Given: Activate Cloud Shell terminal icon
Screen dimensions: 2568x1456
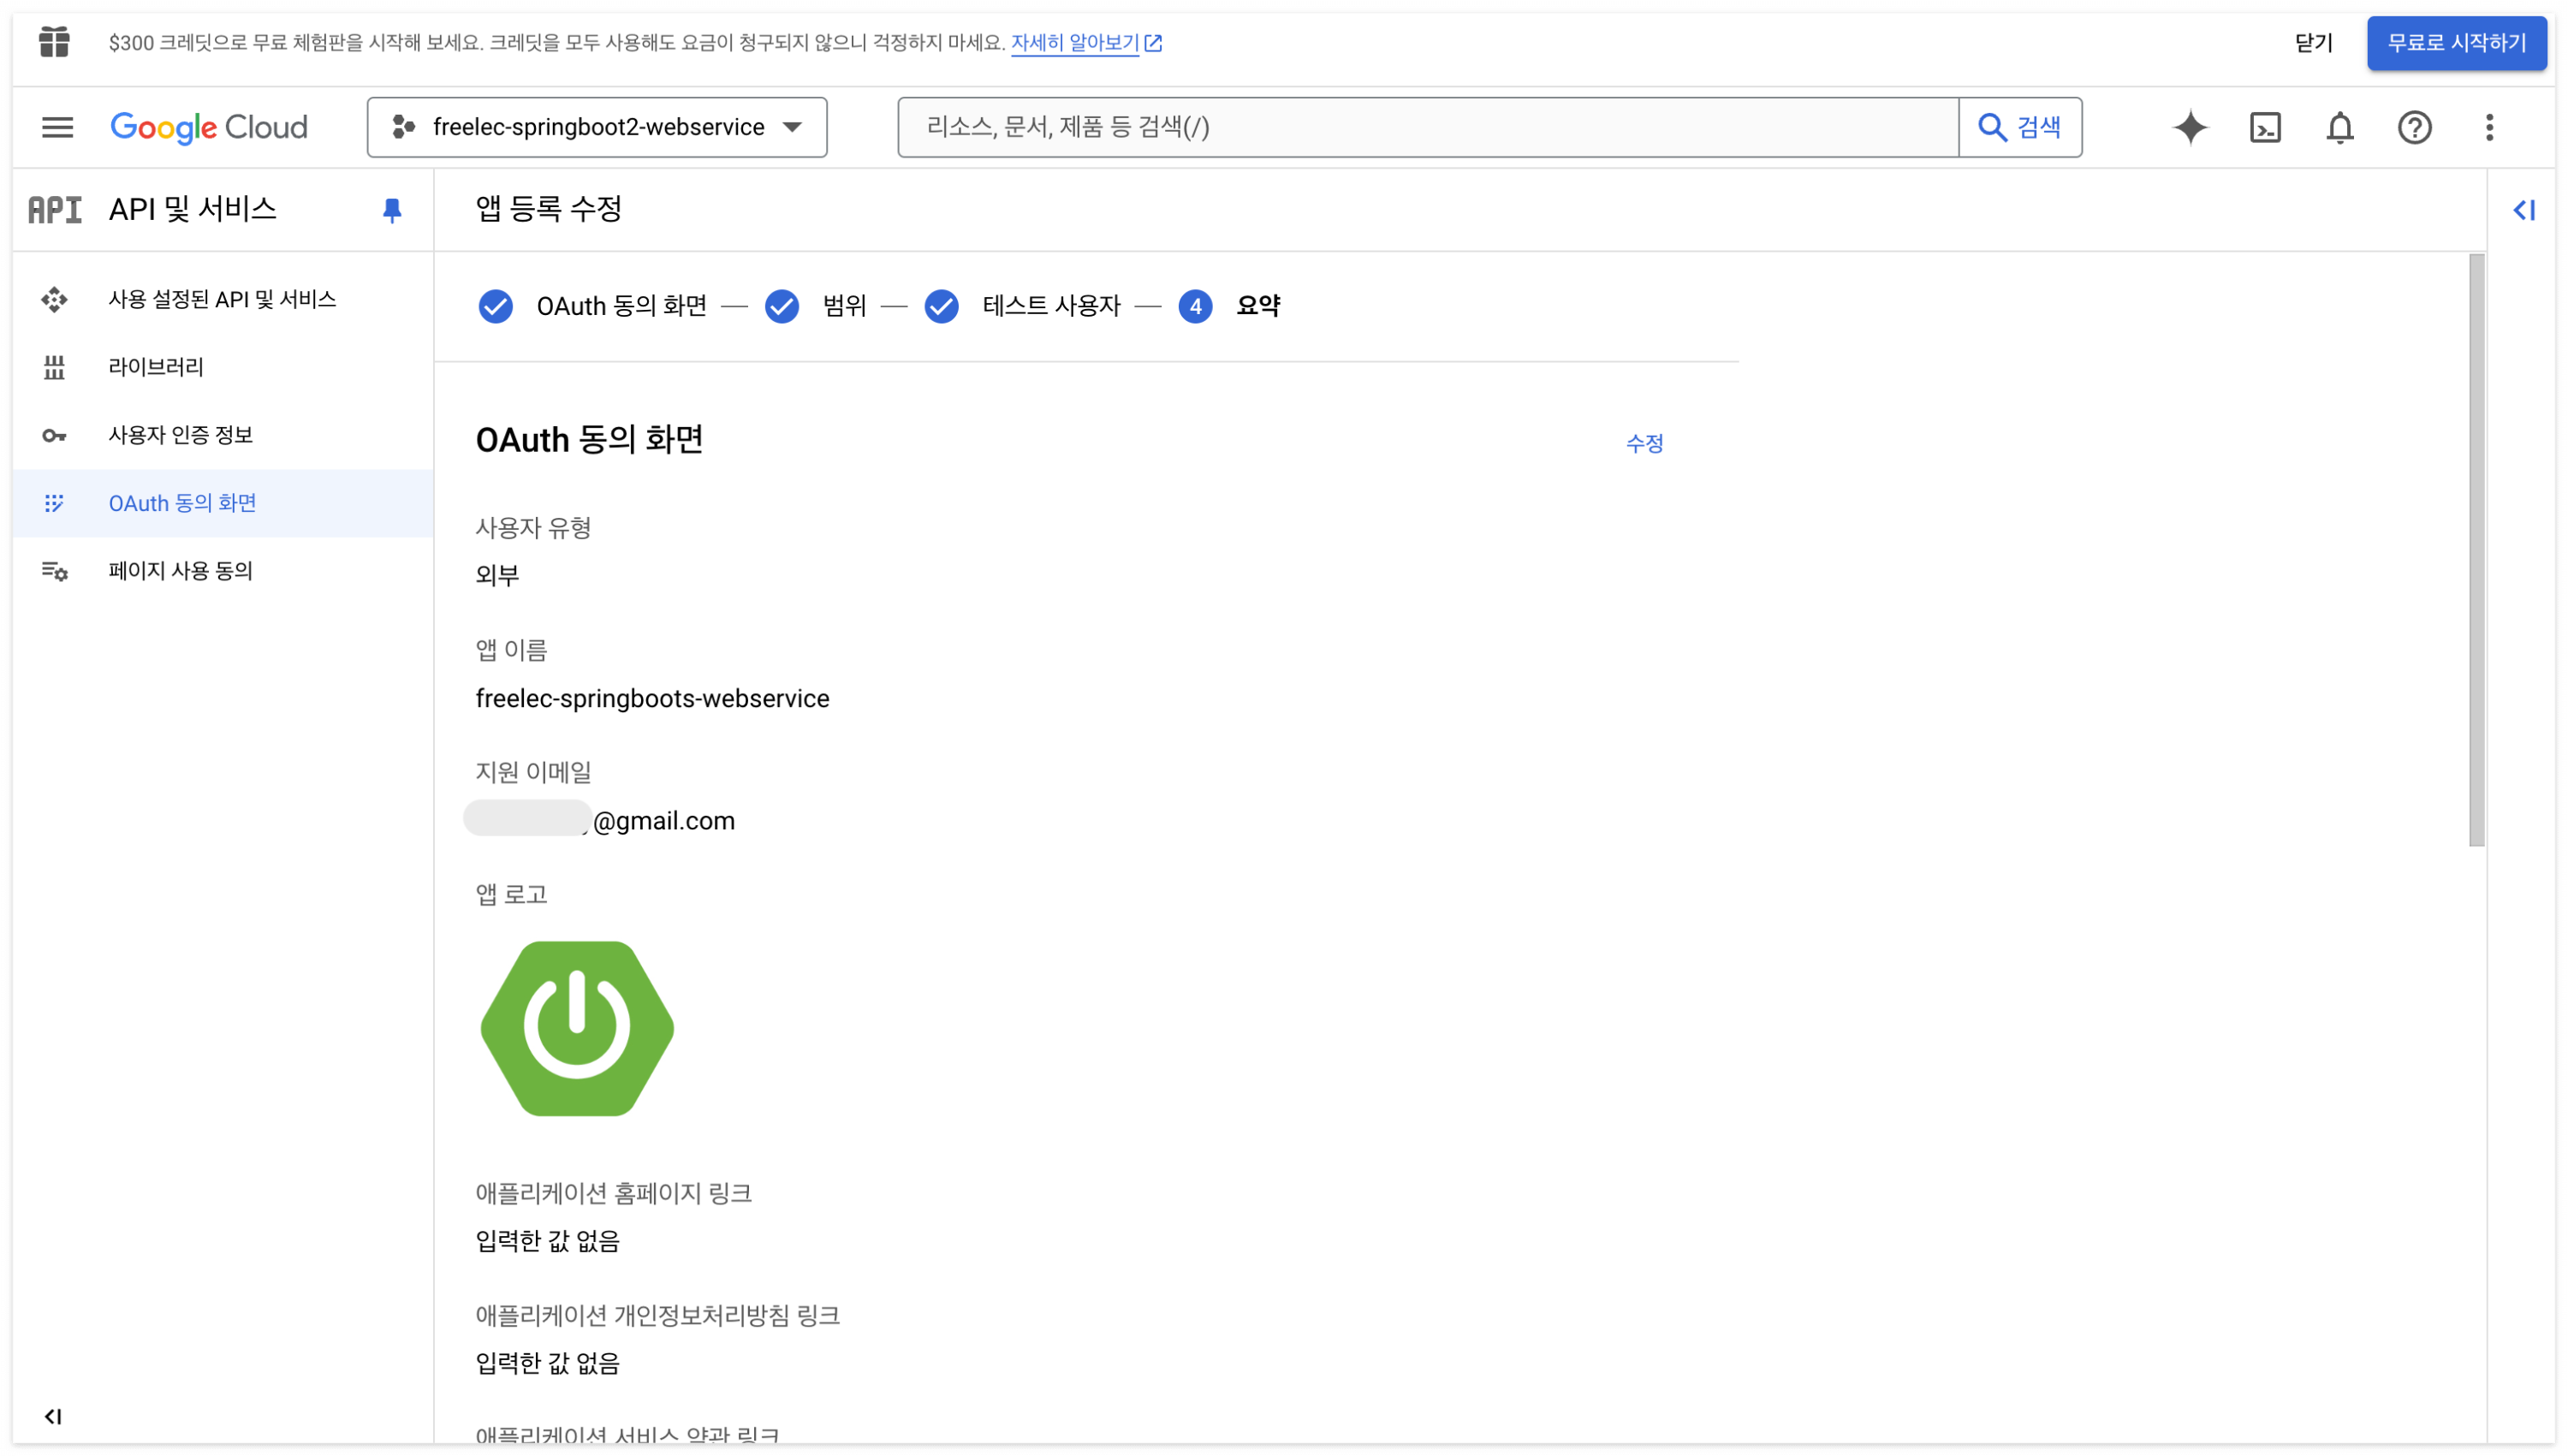Looking at the screenshot, I should click(2264, 127).
